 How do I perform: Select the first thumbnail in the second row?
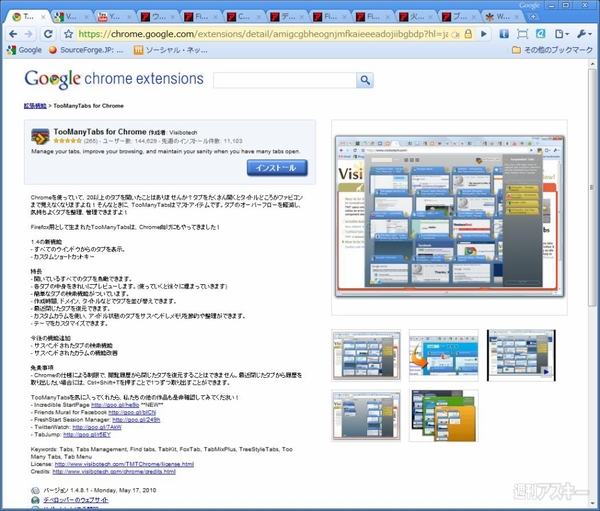366,416
